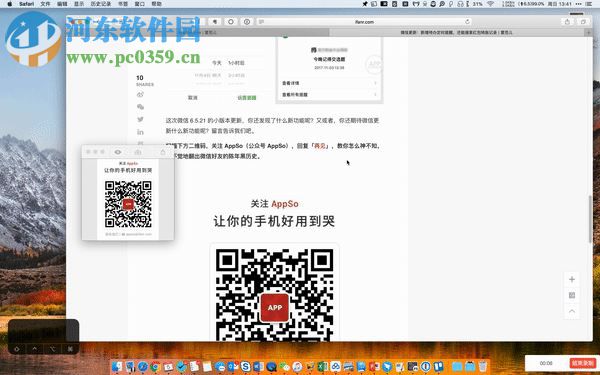Click the plus floating button on page
600x375 pixels.
click(572, 279)
